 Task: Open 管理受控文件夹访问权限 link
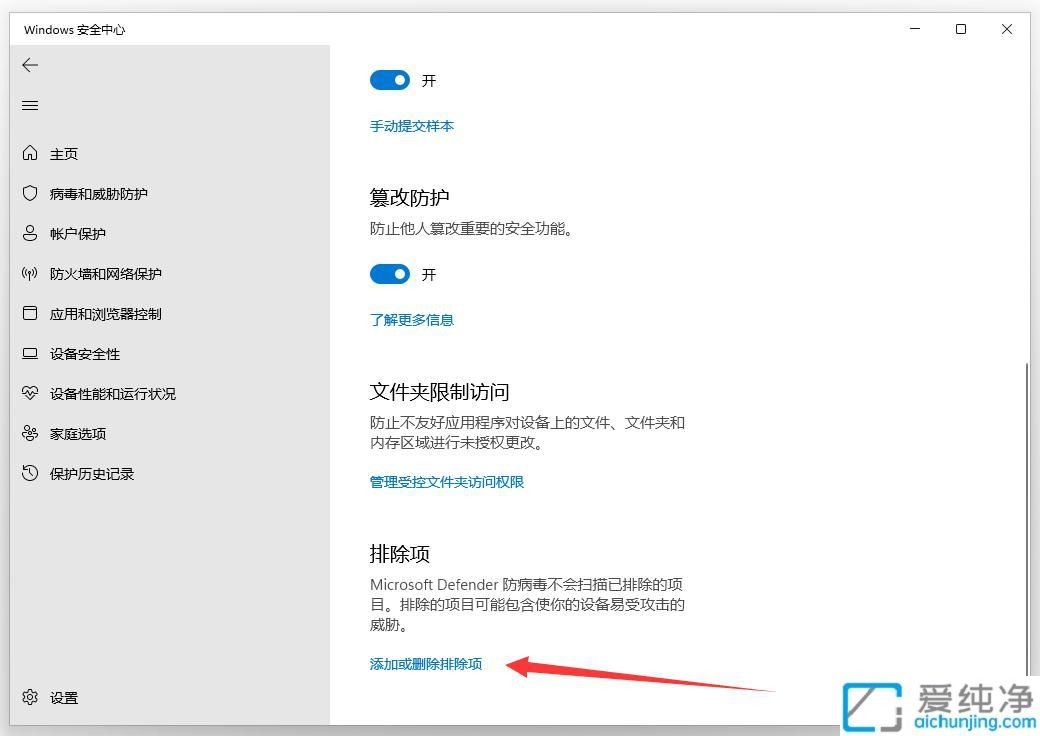click(447, 481)
